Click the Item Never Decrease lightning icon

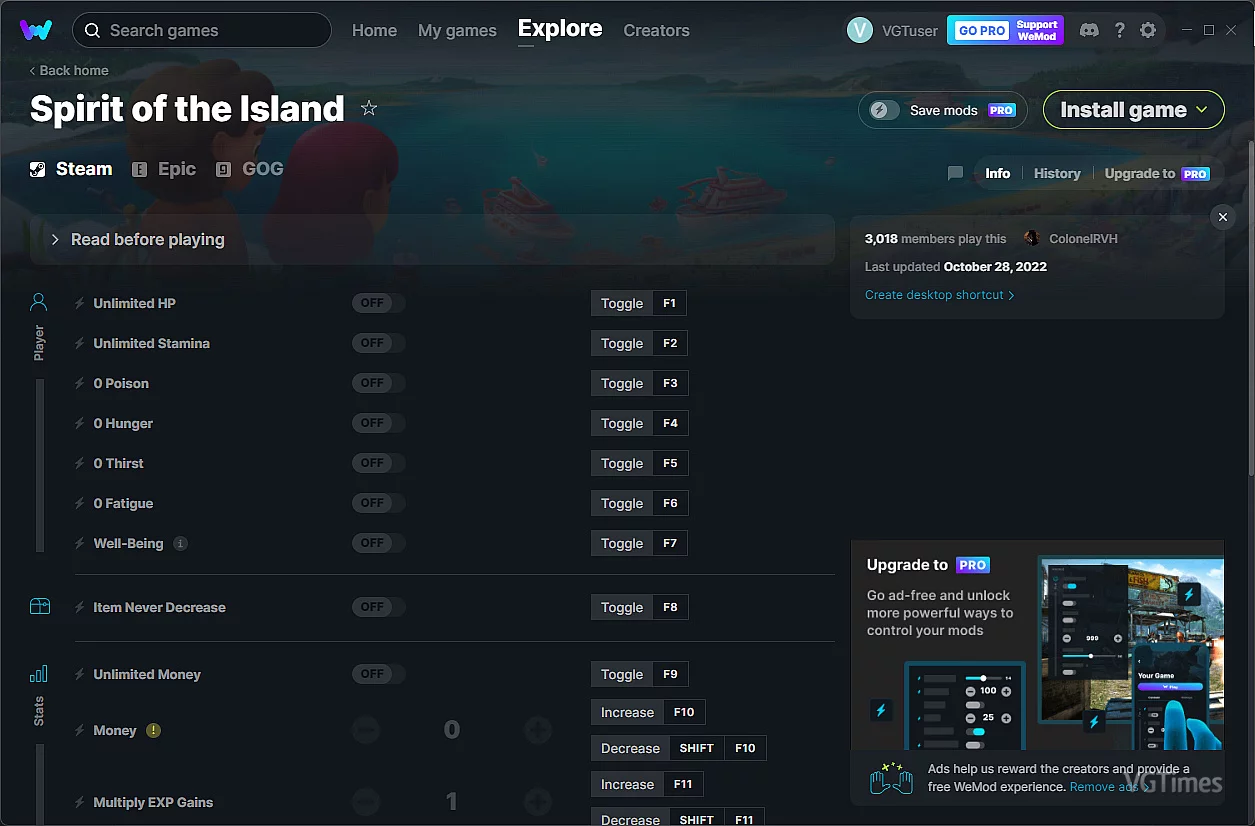click(80, 607)
